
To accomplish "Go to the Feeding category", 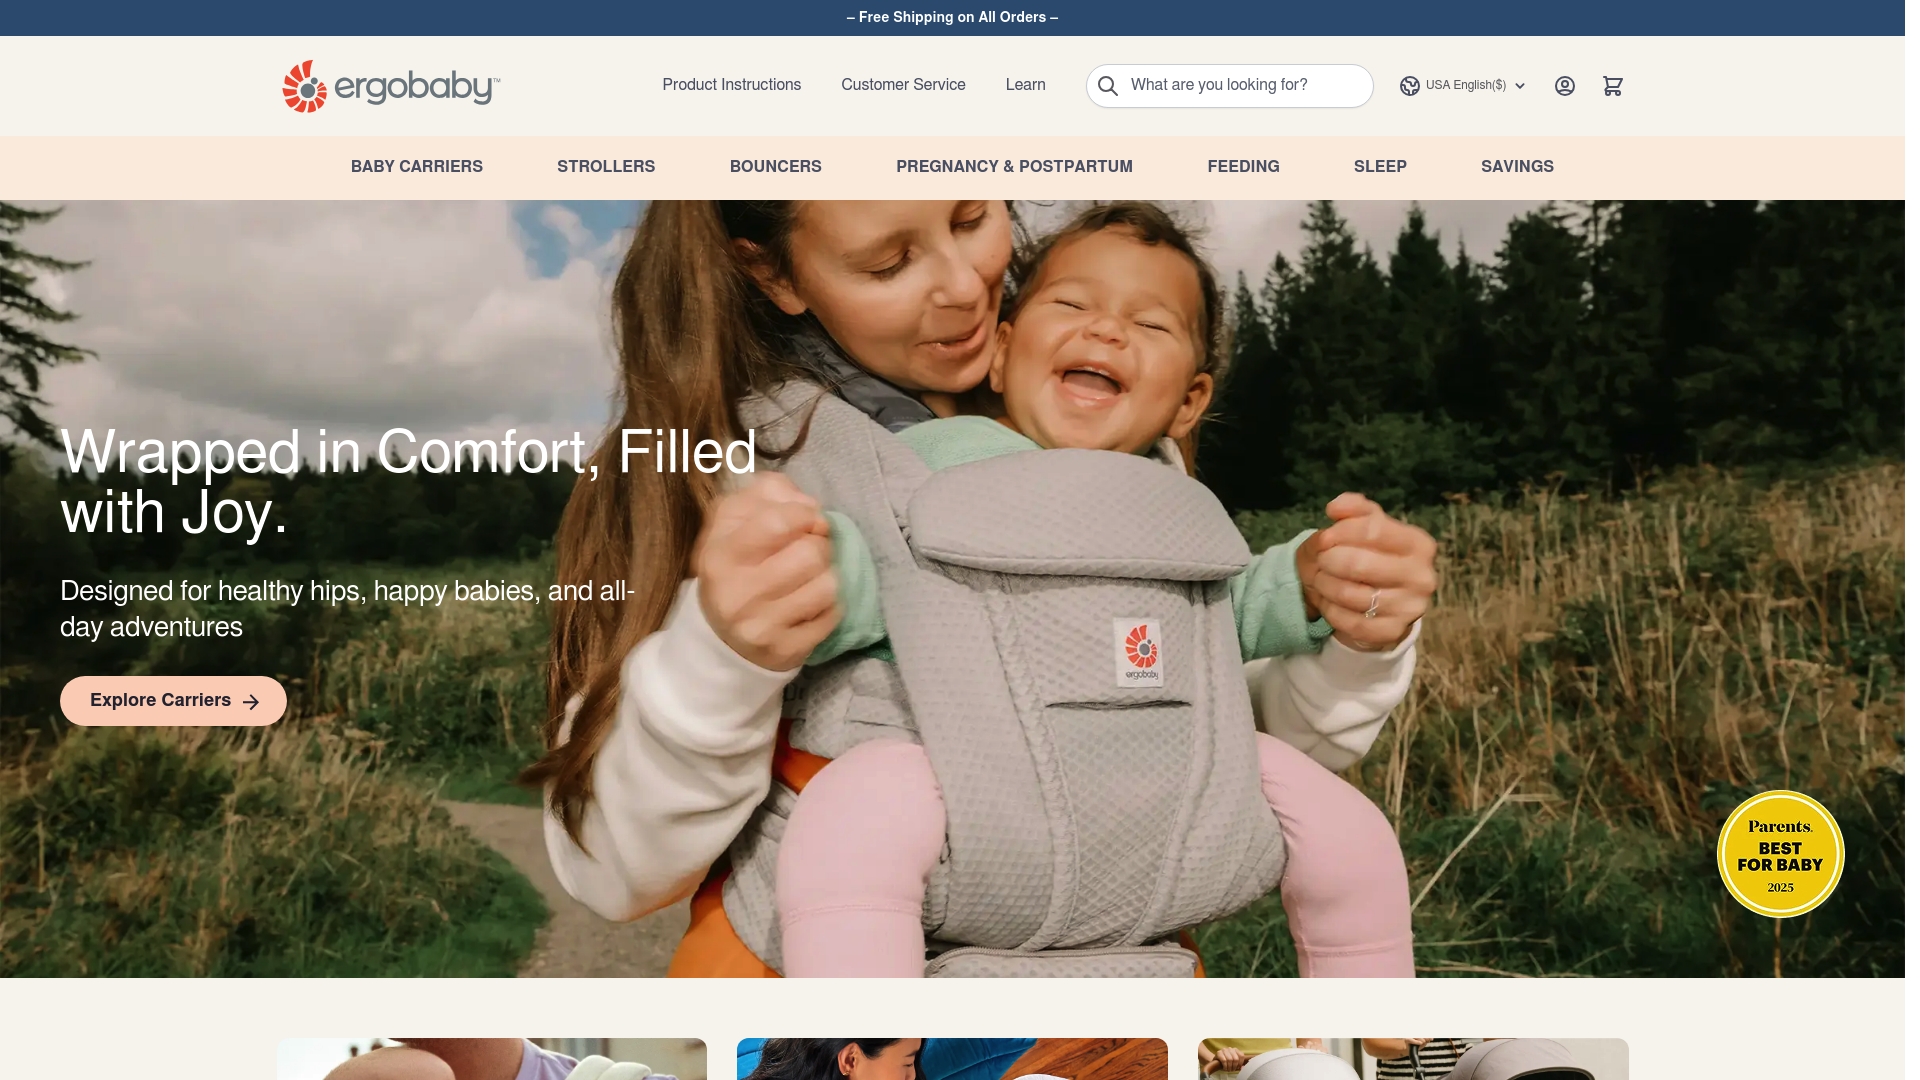I will [1243, 167].
